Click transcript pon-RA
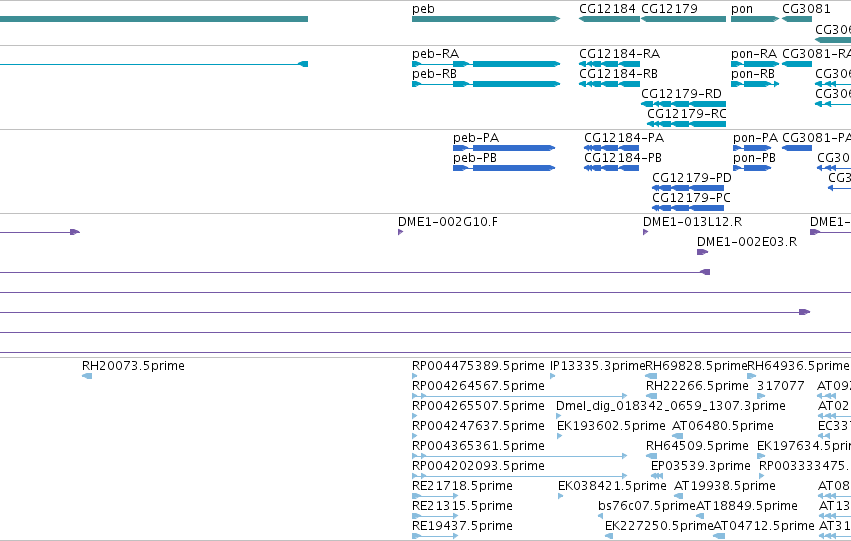Screen dimensions: 851x541 (755, 64)
